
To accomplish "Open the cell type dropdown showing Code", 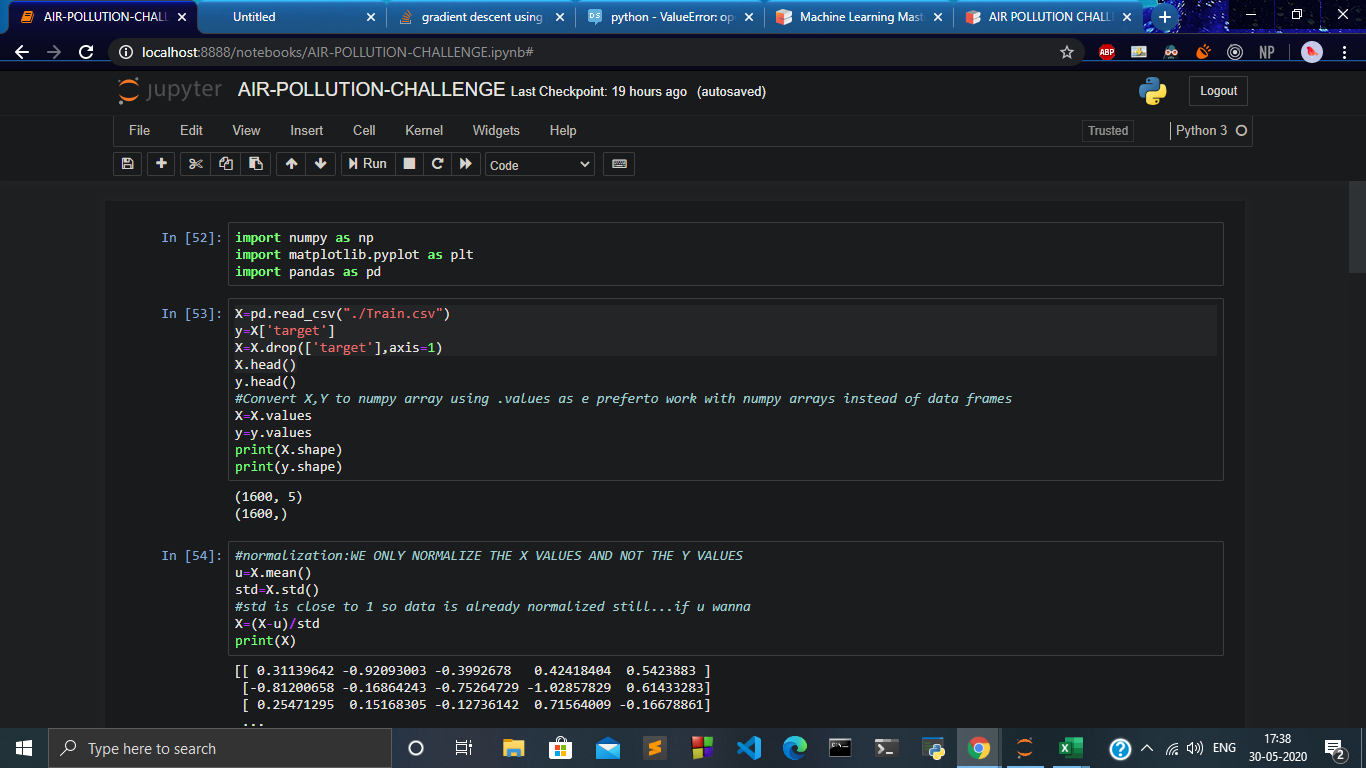I will [x=540, y=165].
